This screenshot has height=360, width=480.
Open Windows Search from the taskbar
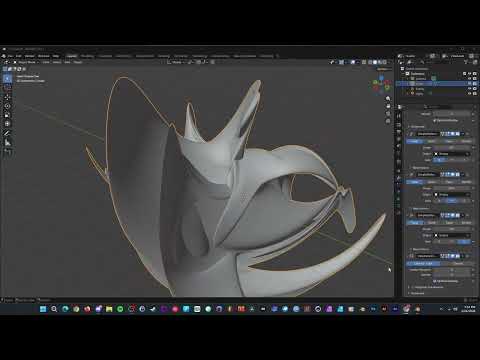54,309
